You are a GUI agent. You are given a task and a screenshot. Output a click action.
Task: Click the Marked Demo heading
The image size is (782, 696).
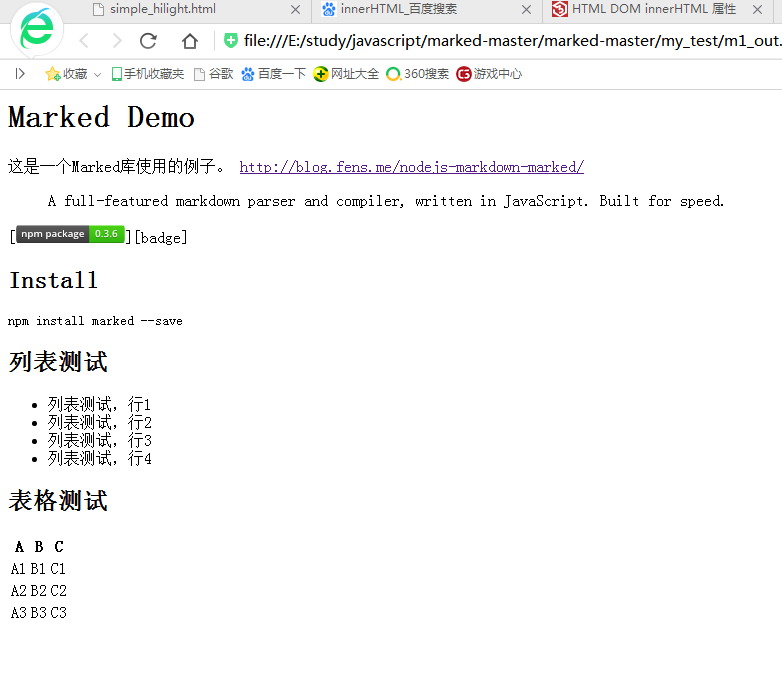101,118
